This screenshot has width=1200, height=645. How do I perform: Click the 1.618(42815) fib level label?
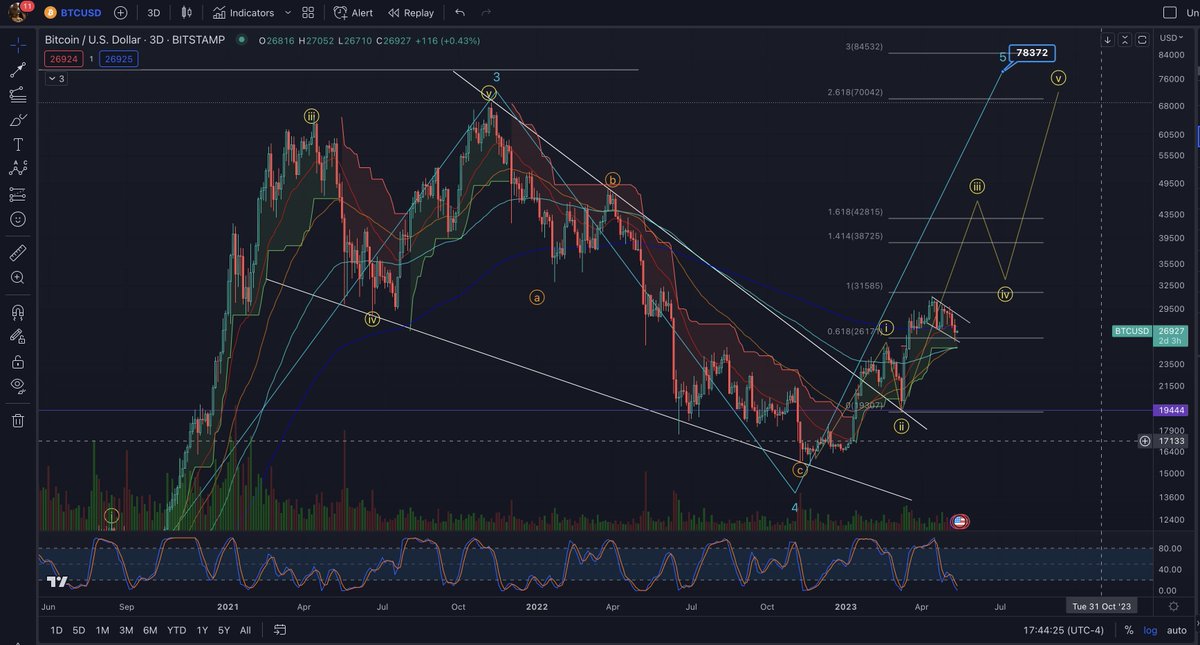tap(855, 212)
